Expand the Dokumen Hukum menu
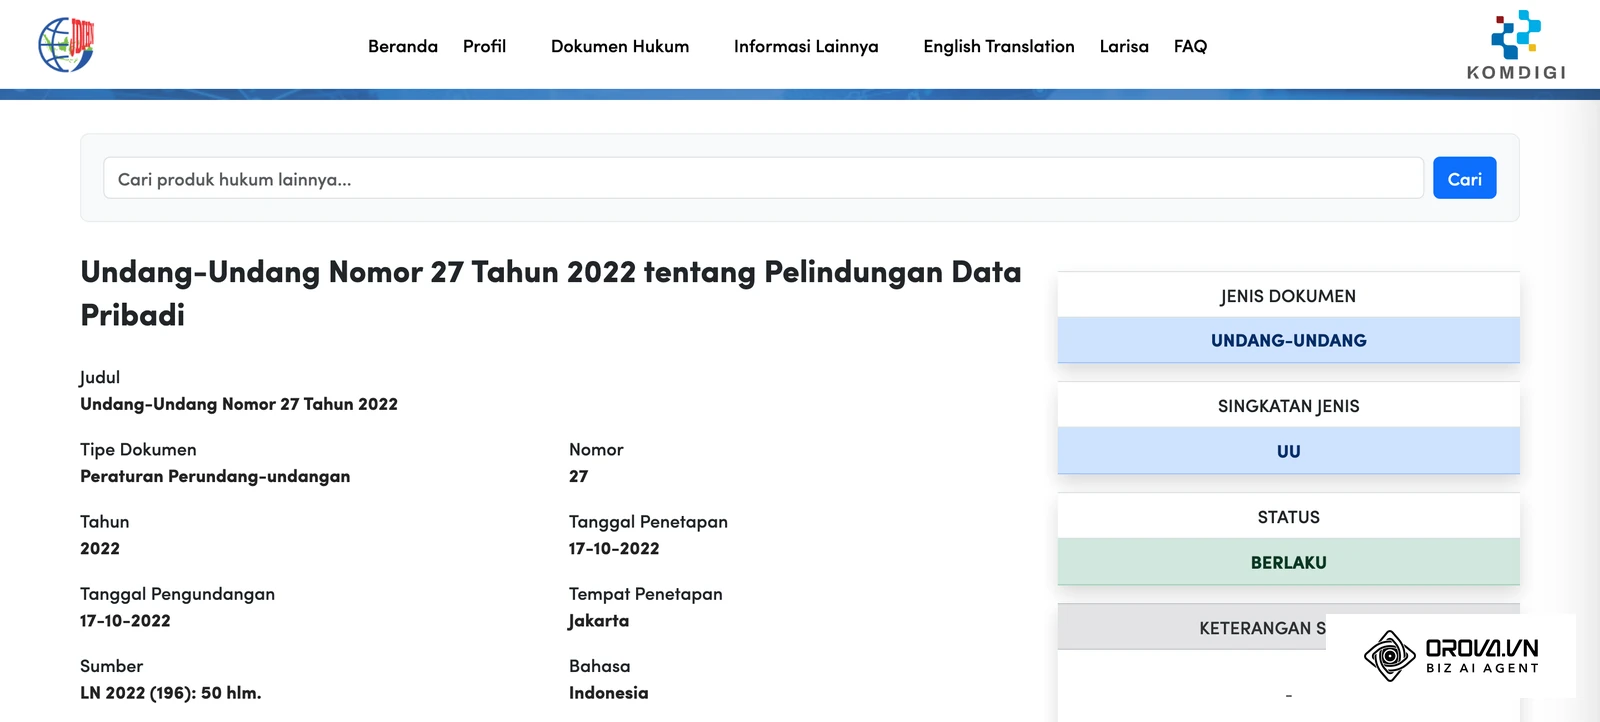Viewport: 1600px width, 722px height. pos(620,46)
